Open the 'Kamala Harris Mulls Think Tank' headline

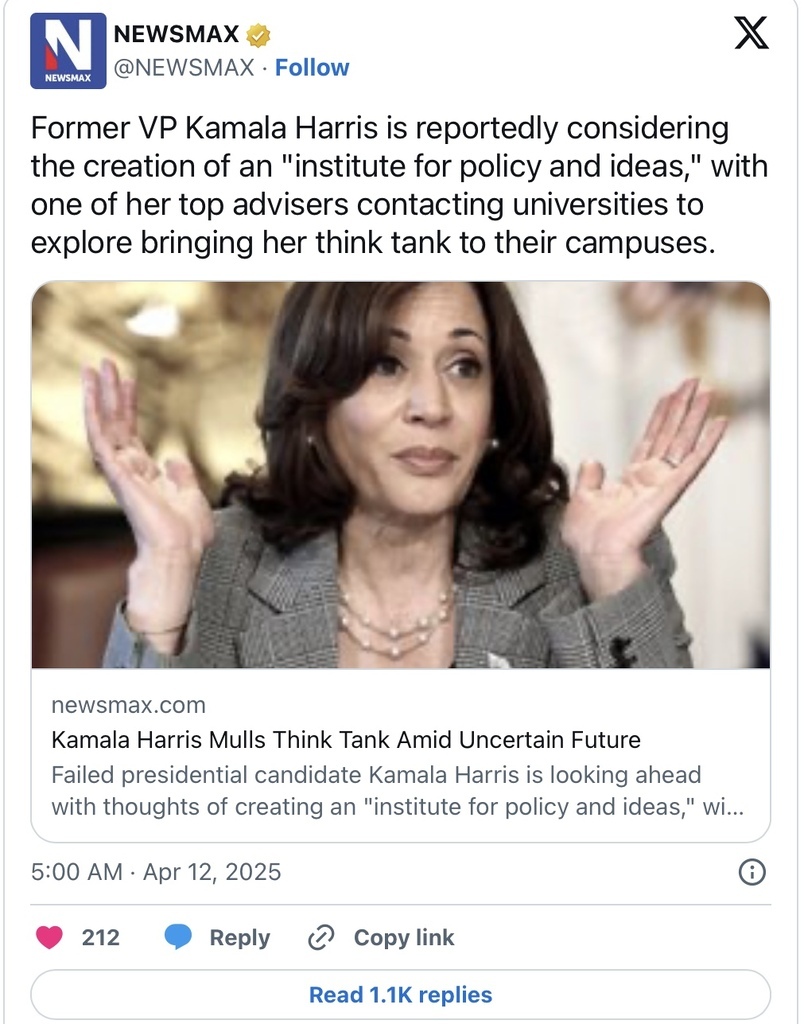(x=346, y=741)
